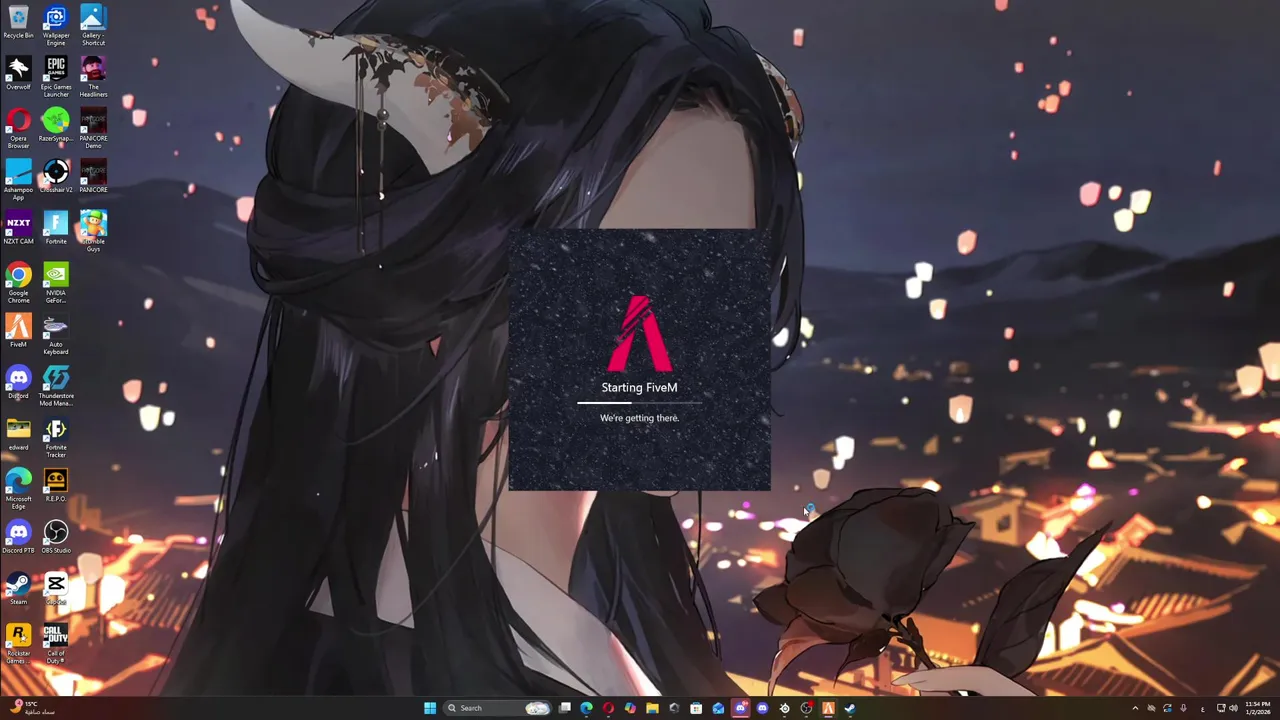1280x720 pixels.
Task: Launch OBS Studio from desktop
Action: tap(56, 538)
